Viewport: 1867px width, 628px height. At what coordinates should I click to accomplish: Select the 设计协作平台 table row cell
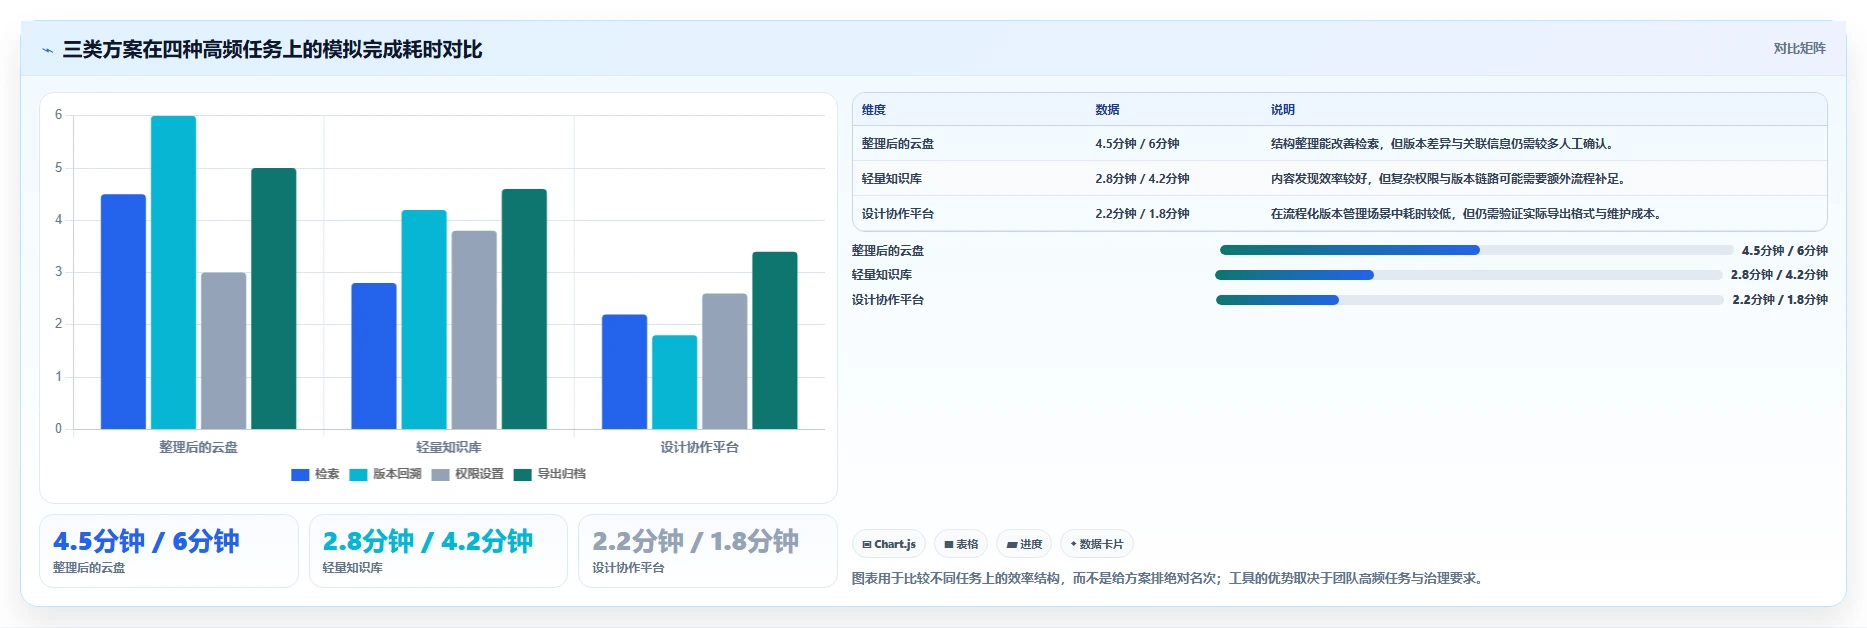tap(898, 214)
